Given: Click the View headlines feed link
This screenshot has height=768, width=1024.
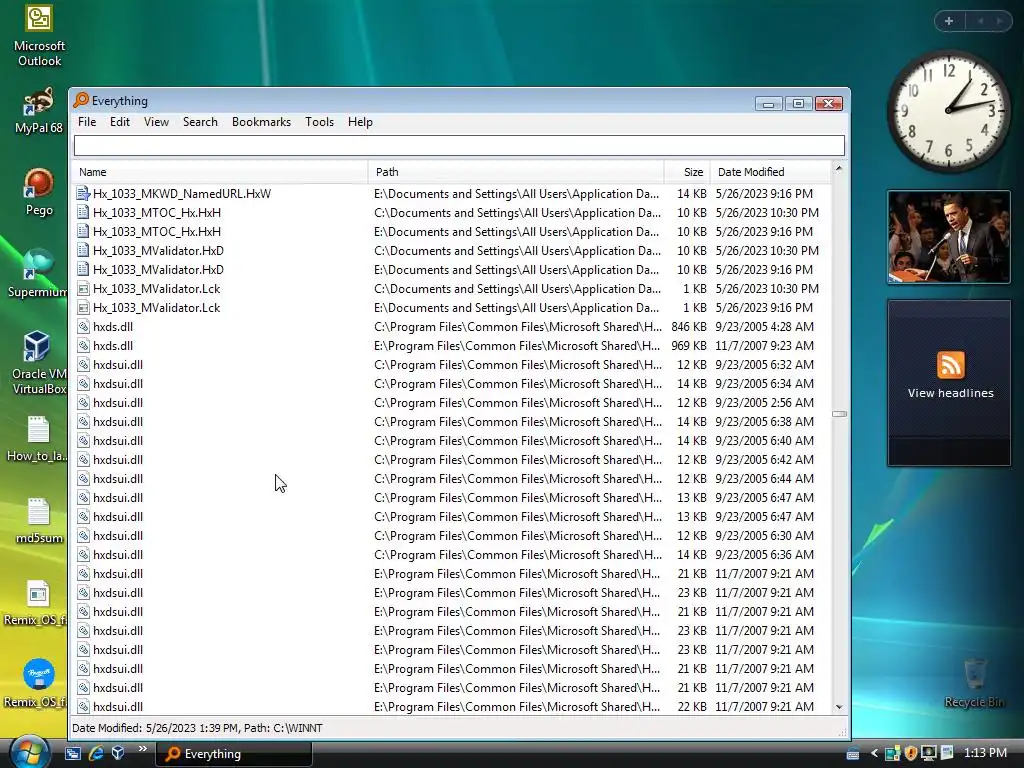Looking at the screenshot, I should (950, 393).
